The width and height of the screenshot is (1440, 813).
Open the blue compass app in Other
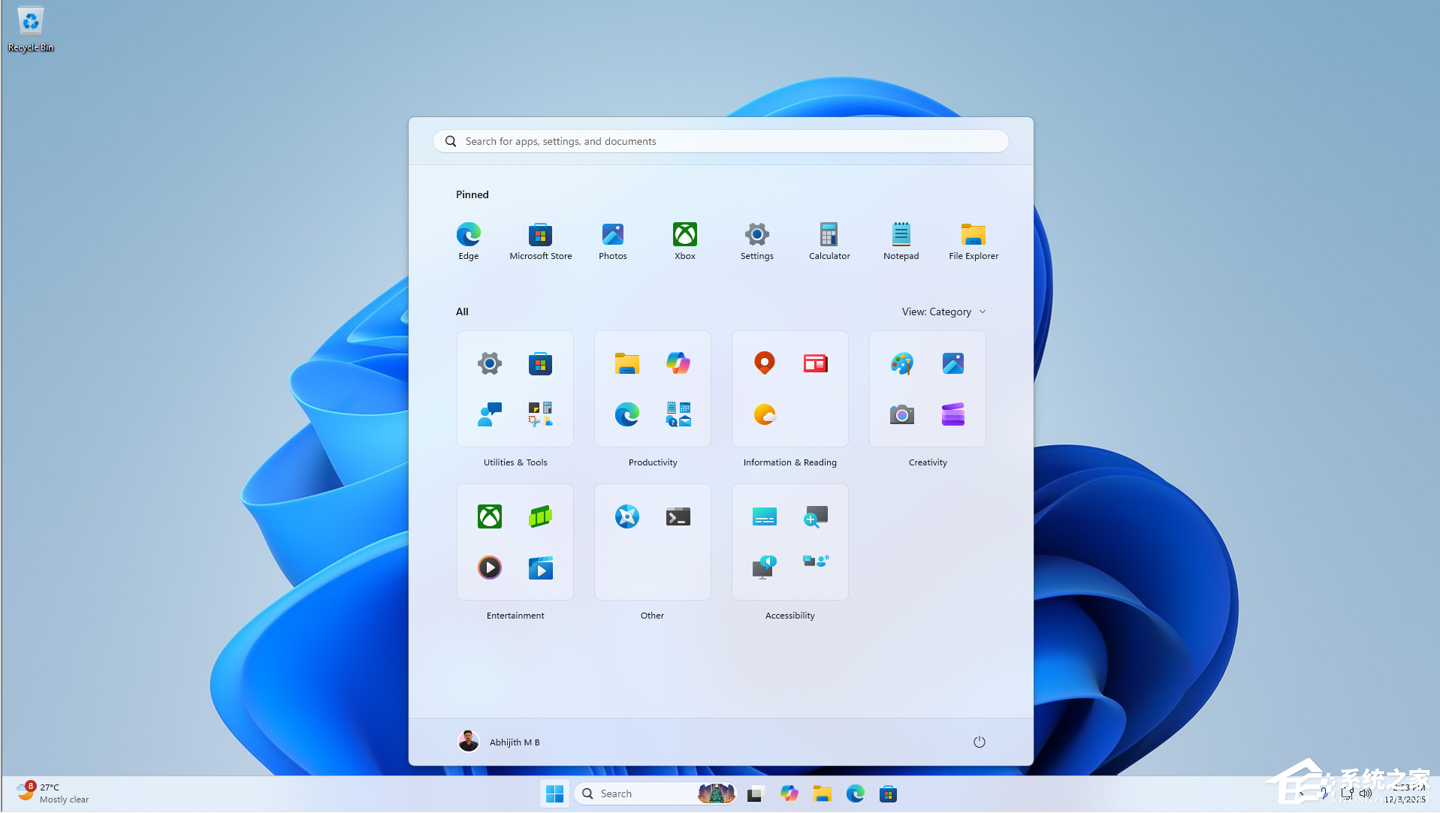[x=627, y=516]
